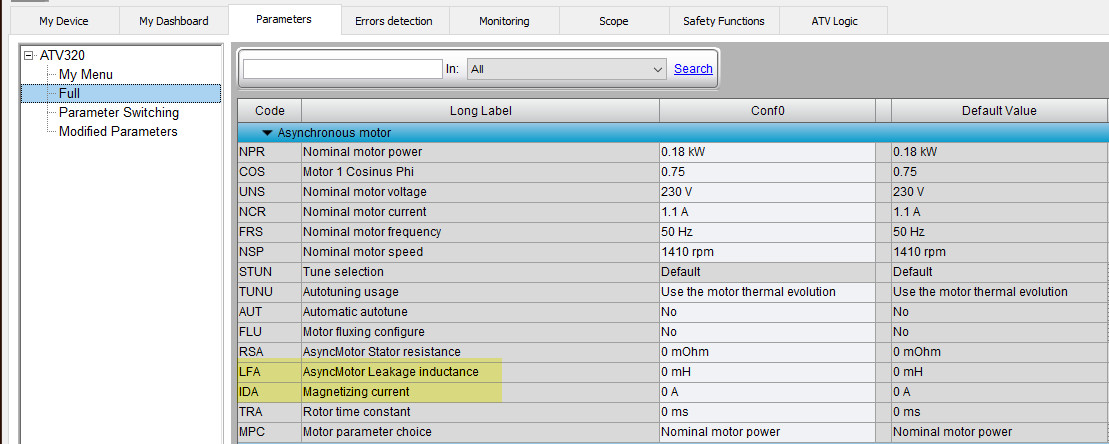This screenshot has height=444, width=1109.
Task: Open Automatic autotune Conf0 value cell
Action: 767,312
